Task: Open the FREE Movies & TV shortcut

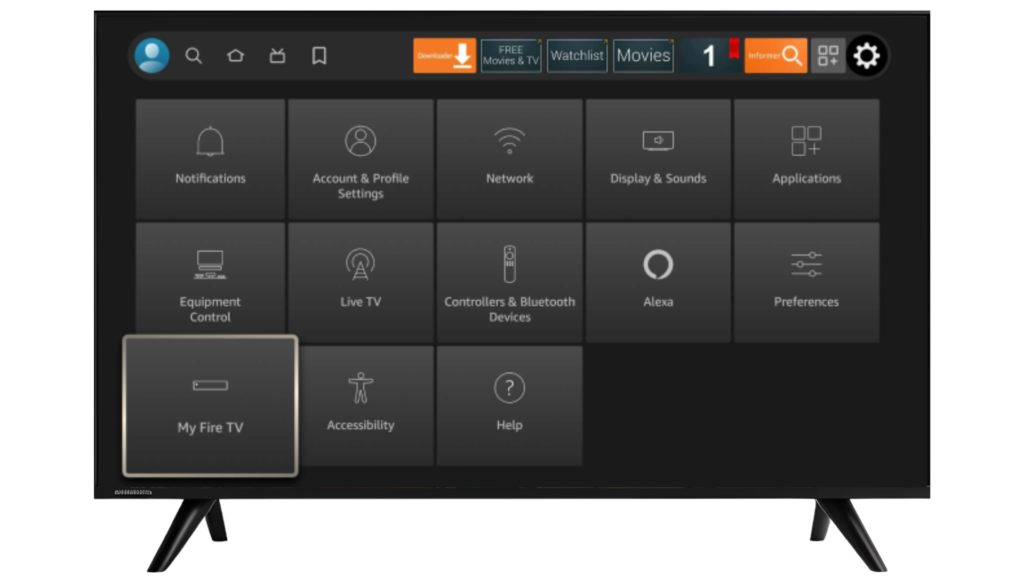Action: pyautogui.click(x=511, y=56)
